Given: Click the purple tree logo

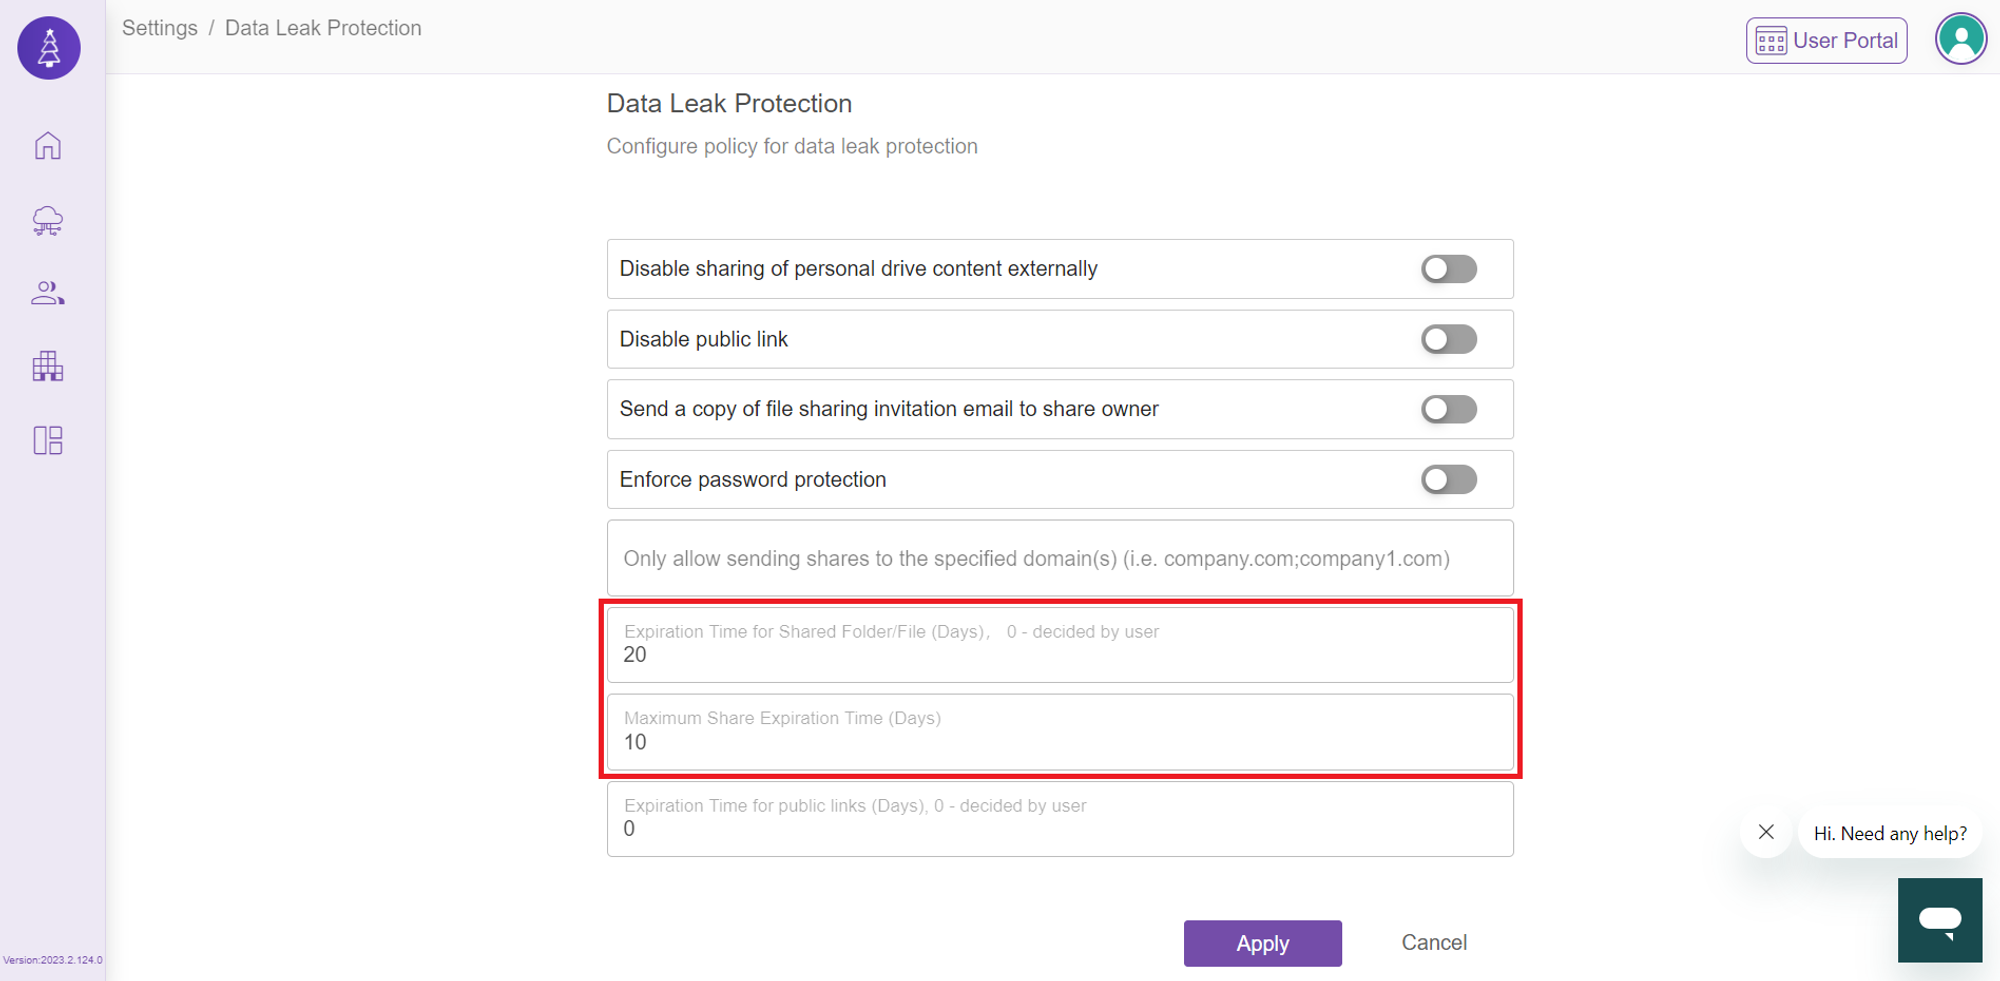Looking at the screenshot, I should [x=49, y=47].
